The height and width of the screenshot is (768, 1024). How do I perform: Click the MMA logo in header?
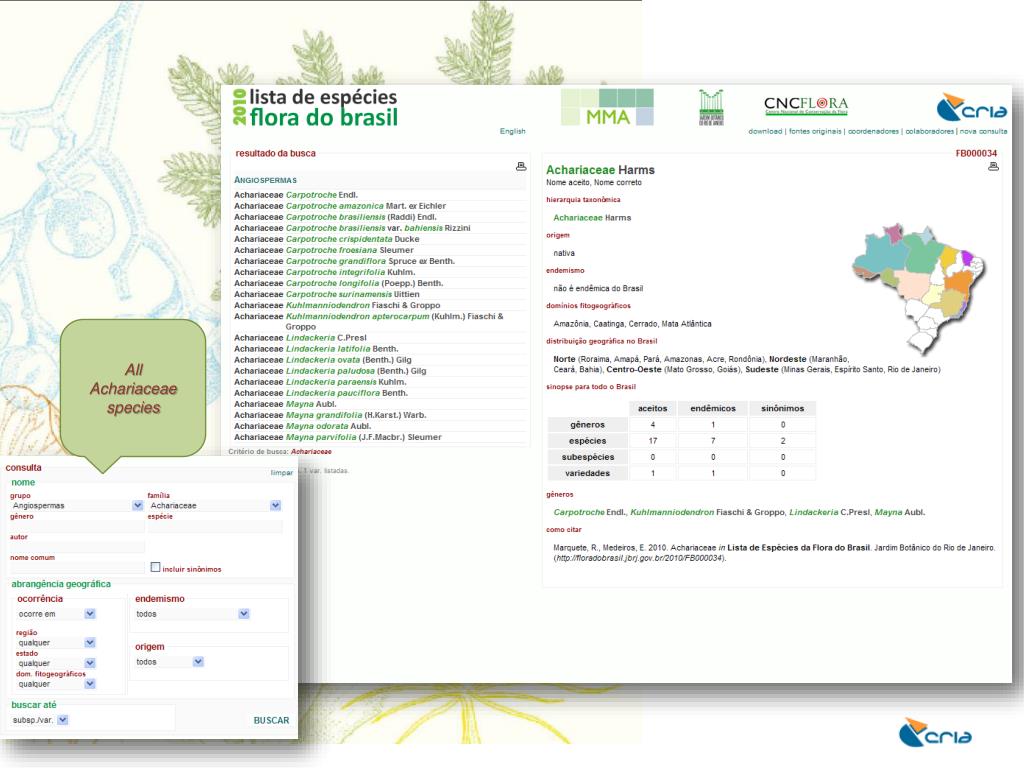[x=607, y=107]
